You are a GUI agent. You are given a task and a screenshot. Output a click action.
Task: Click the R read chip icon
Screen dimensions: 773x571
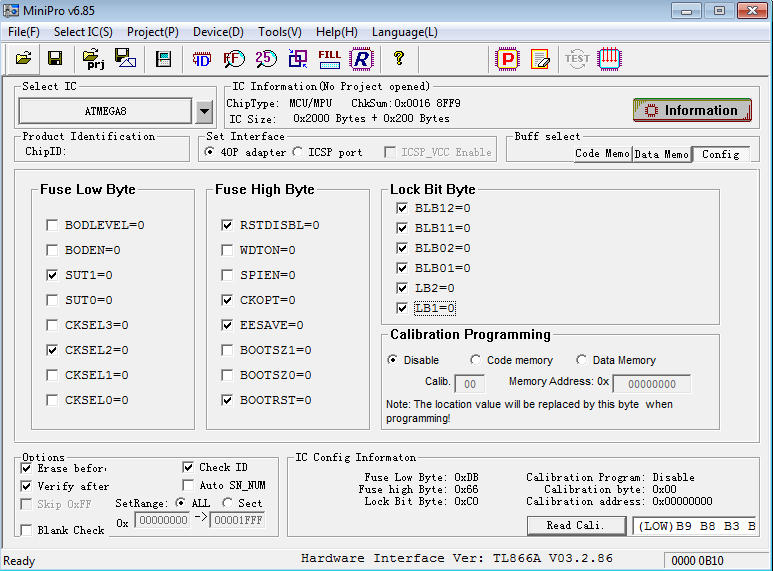click(x=361, y=59)
